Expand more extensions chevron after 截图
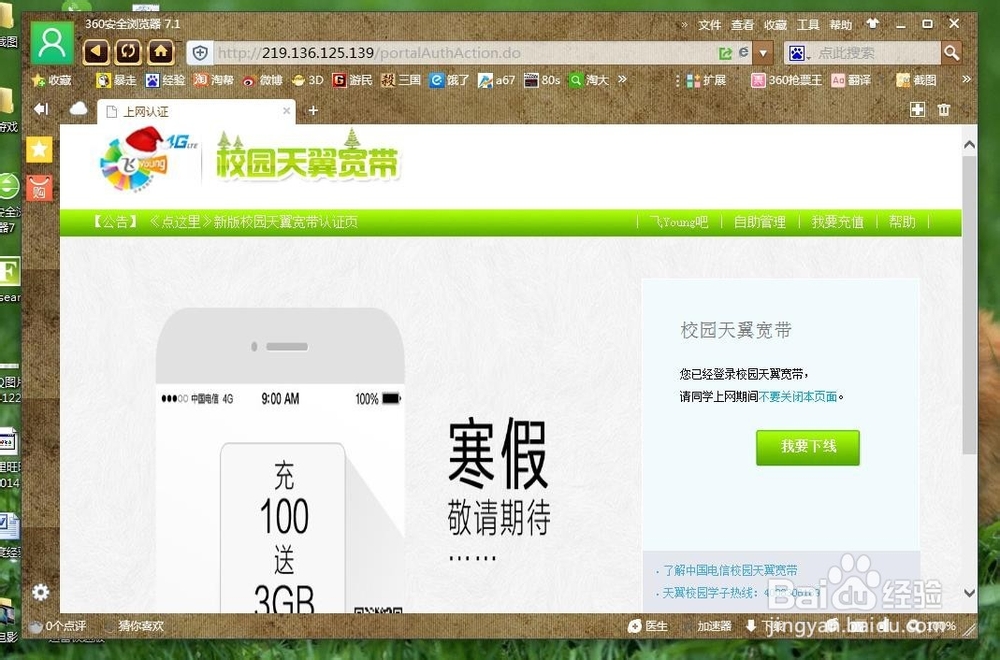Image resolution: width=1000 pixels, height=660 pixels. pyautogui.click(x=966, y=79)
